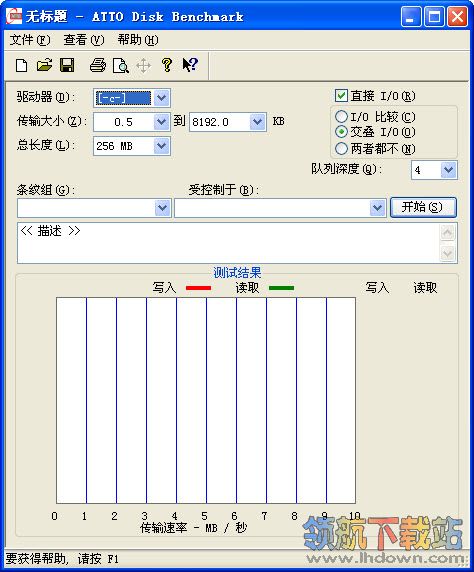Toggle the 直接 I/O checkbox
Screen dimensions: 474x572
pyautogui.click(x=341, y=96)
